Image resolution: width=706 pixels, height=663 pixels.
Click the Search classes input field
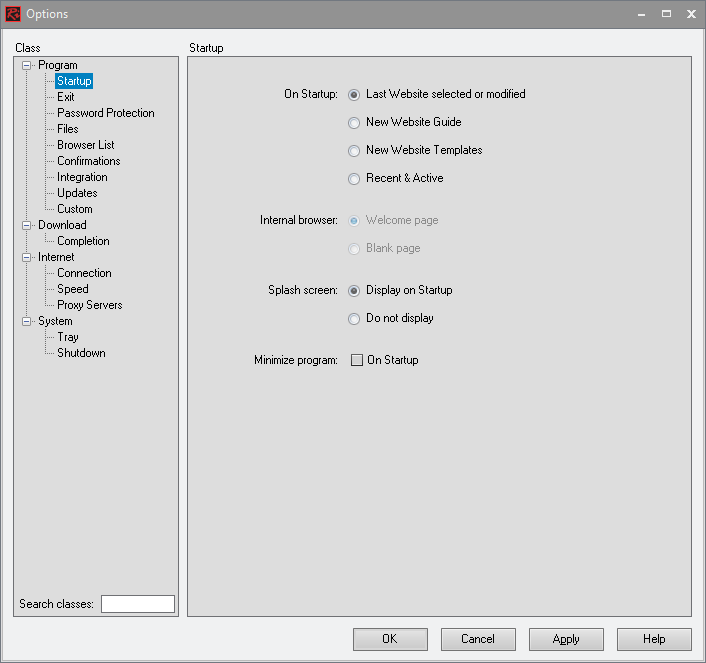[137, 604]
